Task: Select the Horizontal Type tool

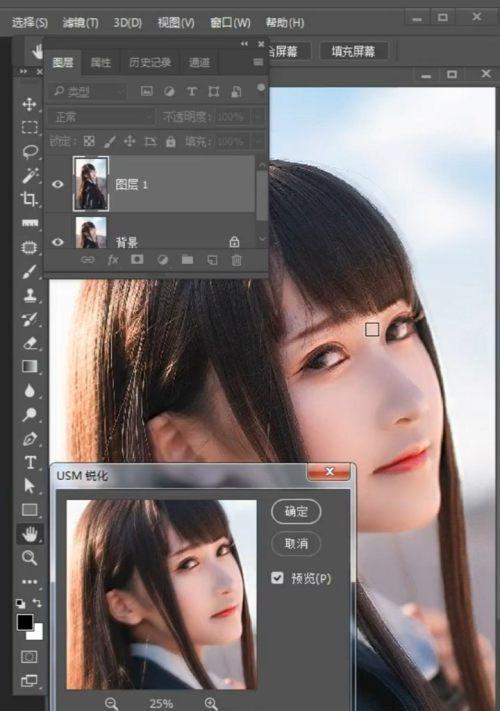Action: [x=30, y=462]
